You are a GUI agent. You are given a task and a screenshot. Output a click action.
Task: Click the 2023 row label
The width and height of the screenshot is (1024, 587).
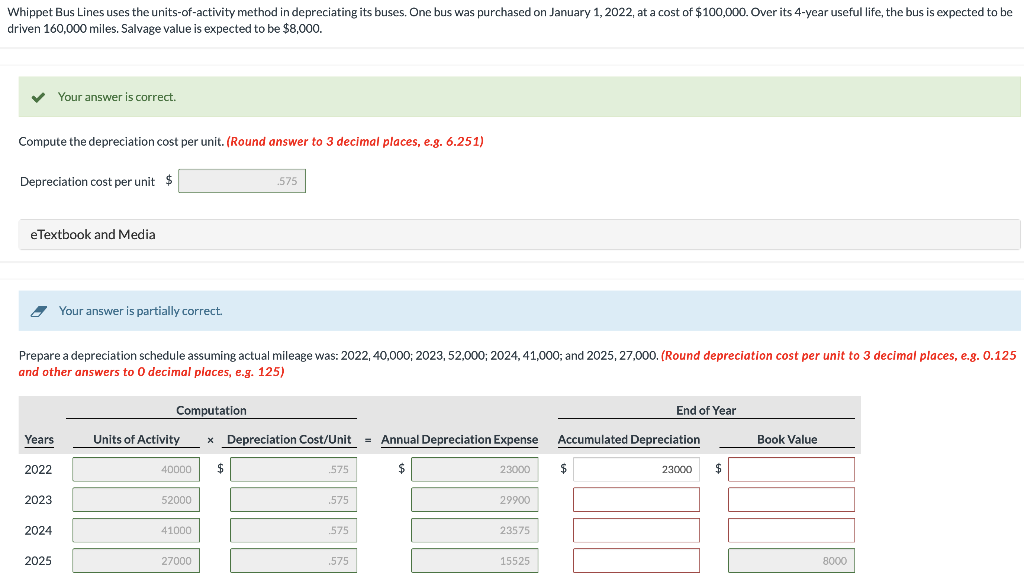(x=38, y=500)
